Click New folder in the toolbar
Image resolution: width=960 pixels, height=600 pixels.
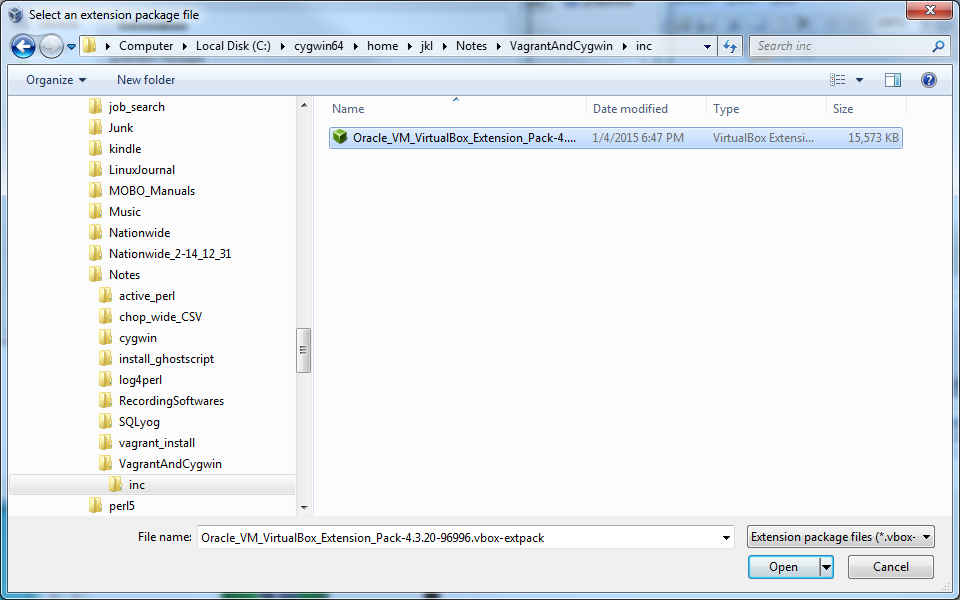point(146,80)
